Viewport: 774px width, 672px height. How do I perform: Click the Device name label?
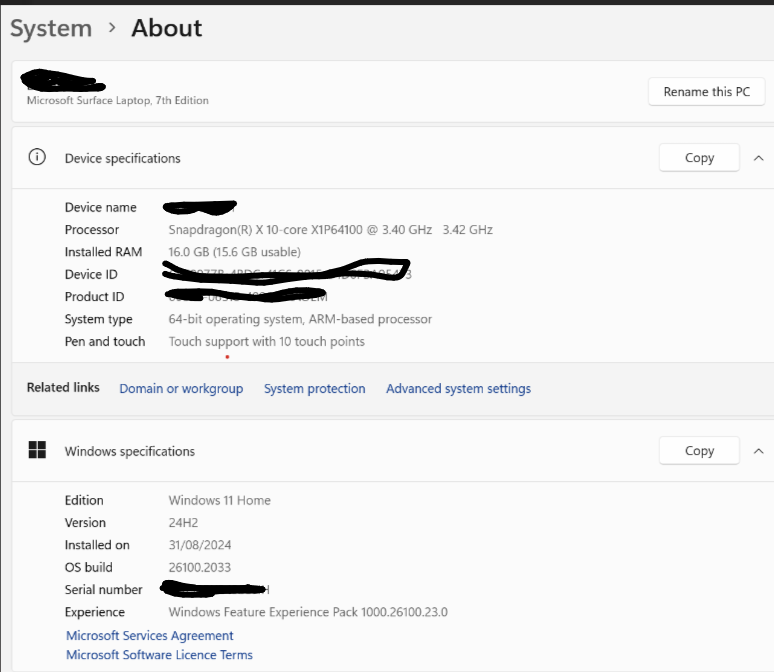101,207
